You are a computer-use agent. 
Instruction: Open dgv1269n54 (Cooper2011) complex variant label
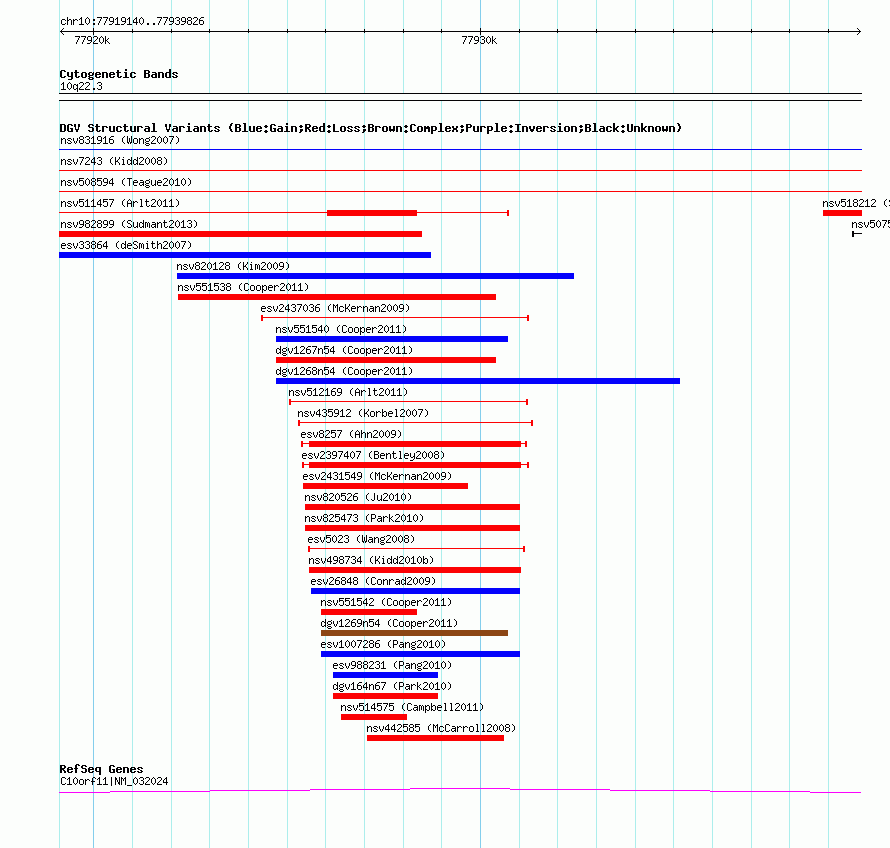click(x=389, y=623)
